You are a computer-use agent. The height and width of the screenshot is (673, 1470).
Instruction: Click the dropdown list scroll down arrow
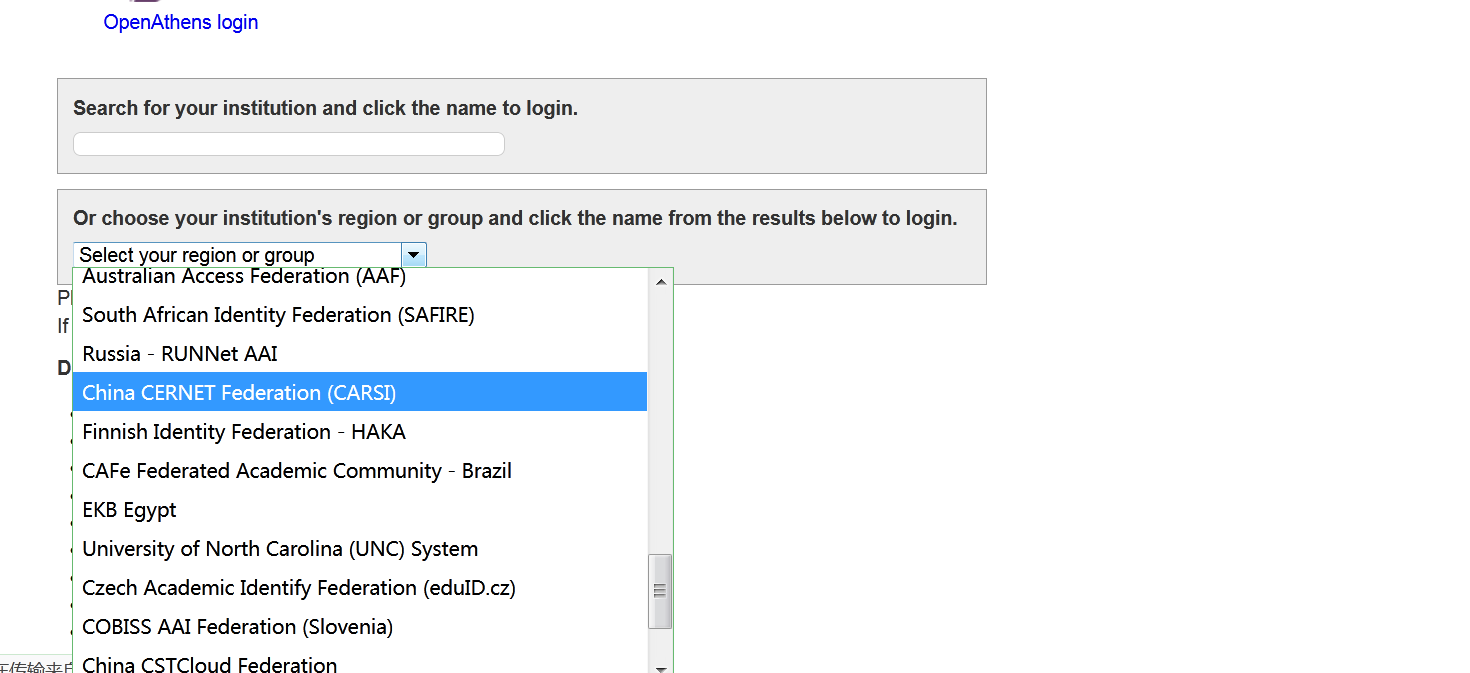pyautogui.click(x=660, y=668)
